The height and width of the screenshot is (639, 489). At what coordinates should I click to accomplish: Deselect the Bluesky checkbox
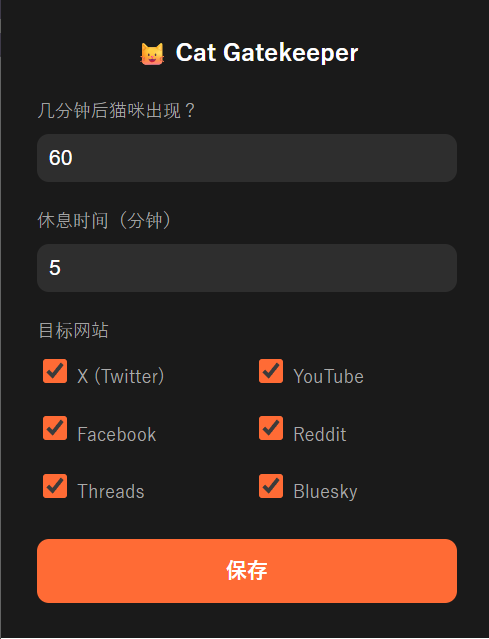click(x=271, y=486)
